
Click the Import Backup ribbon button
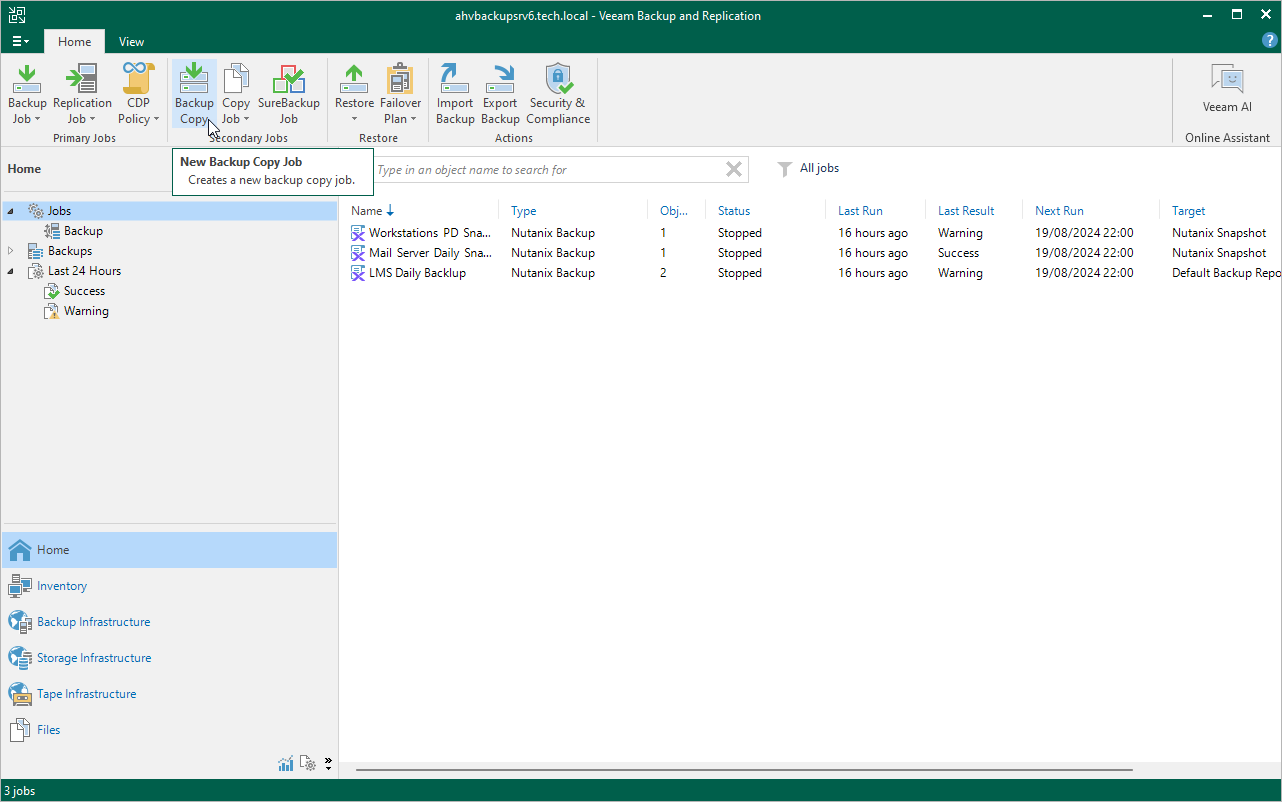click(x=455, y=94)
